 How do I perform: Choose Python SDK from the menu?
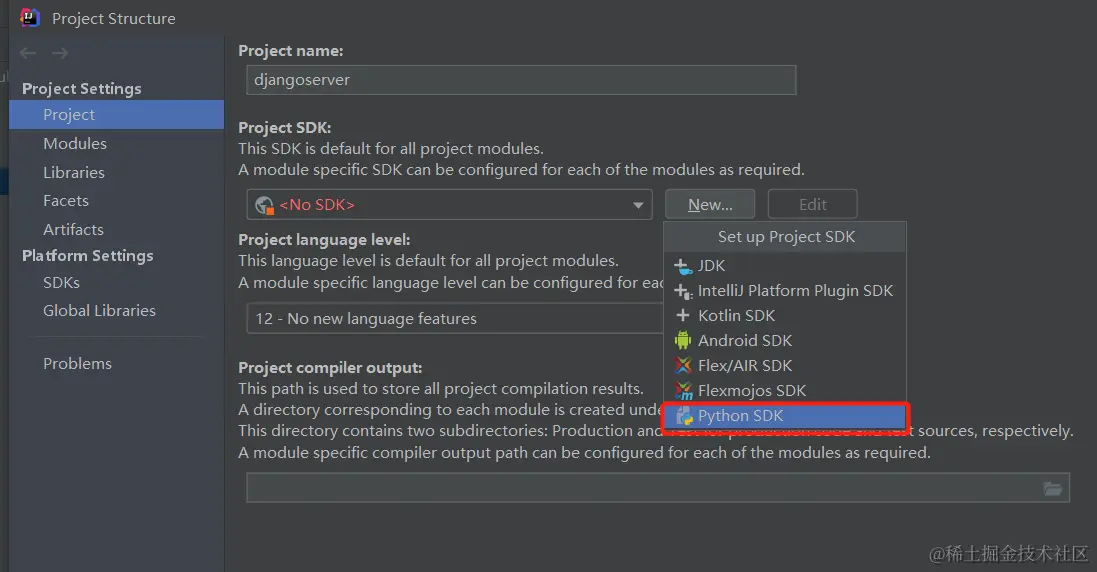[784, 416]
